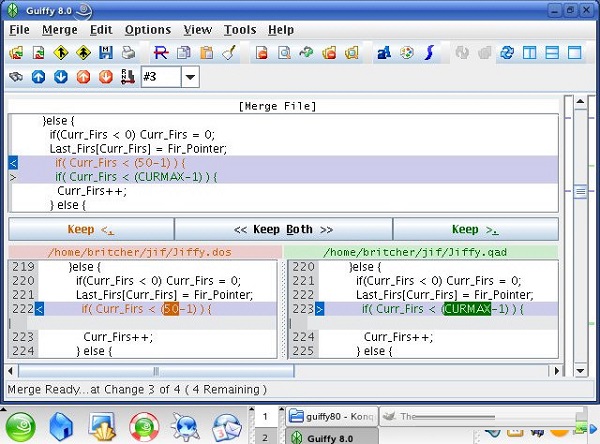This screenshot has height=444, width=600.
Task: Click the home folder taskbar icon
Action: pyautogui.click(x=61, y=426)
